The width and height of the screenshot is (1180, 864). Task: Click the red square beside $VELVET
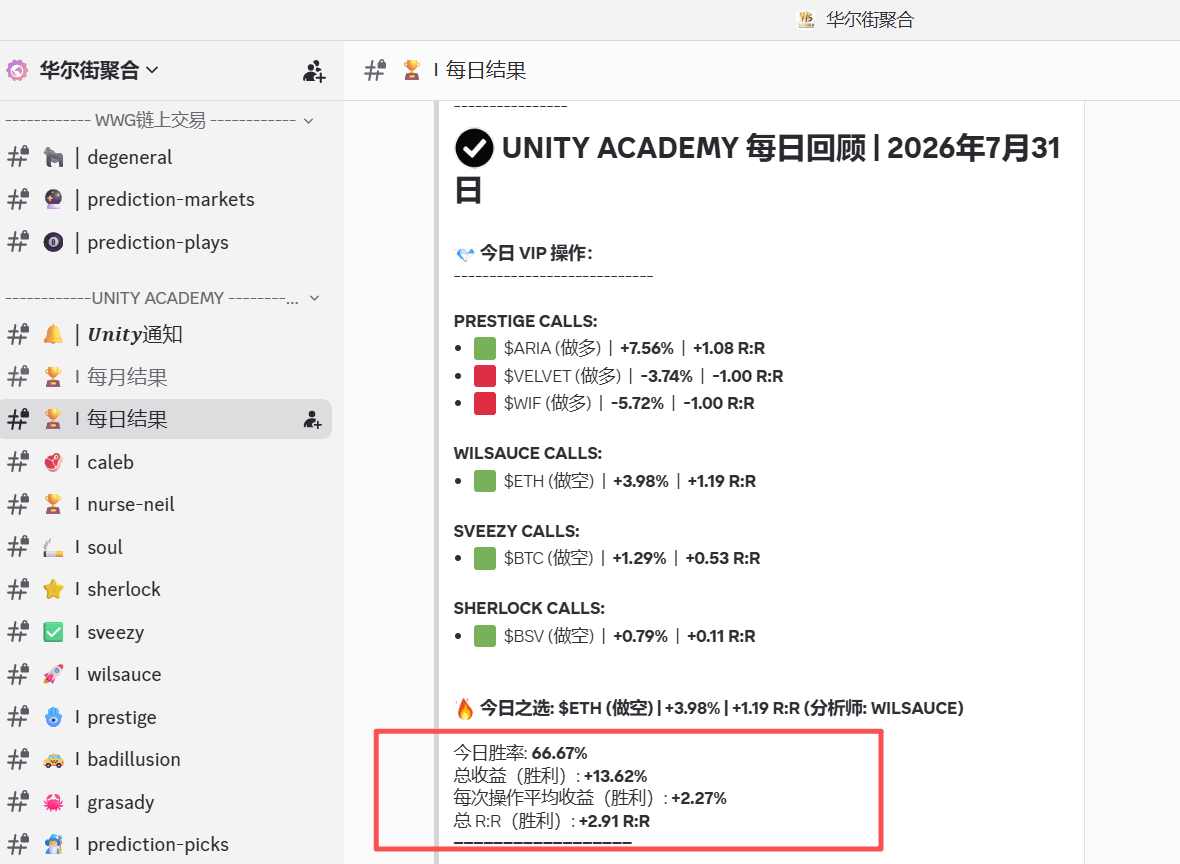coord(485,376)
